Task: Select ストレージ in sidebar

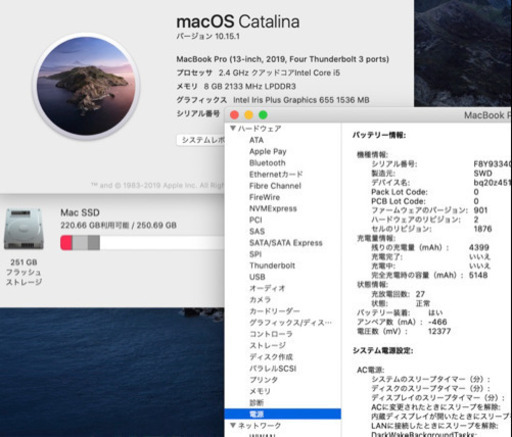Action: [x=267, y=345]
